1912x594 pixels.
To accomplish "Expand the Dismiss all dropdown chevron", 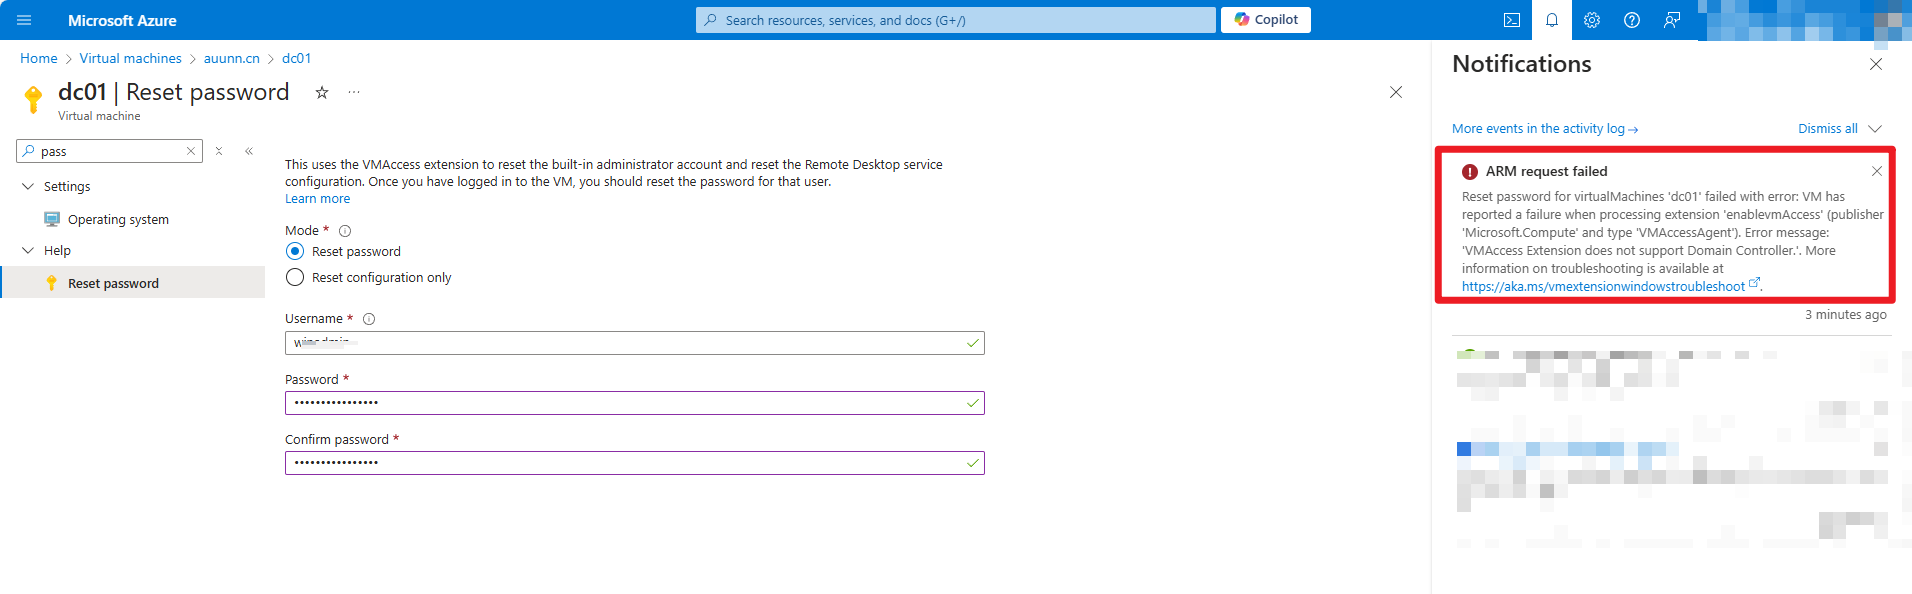I will coord(1875,128).
